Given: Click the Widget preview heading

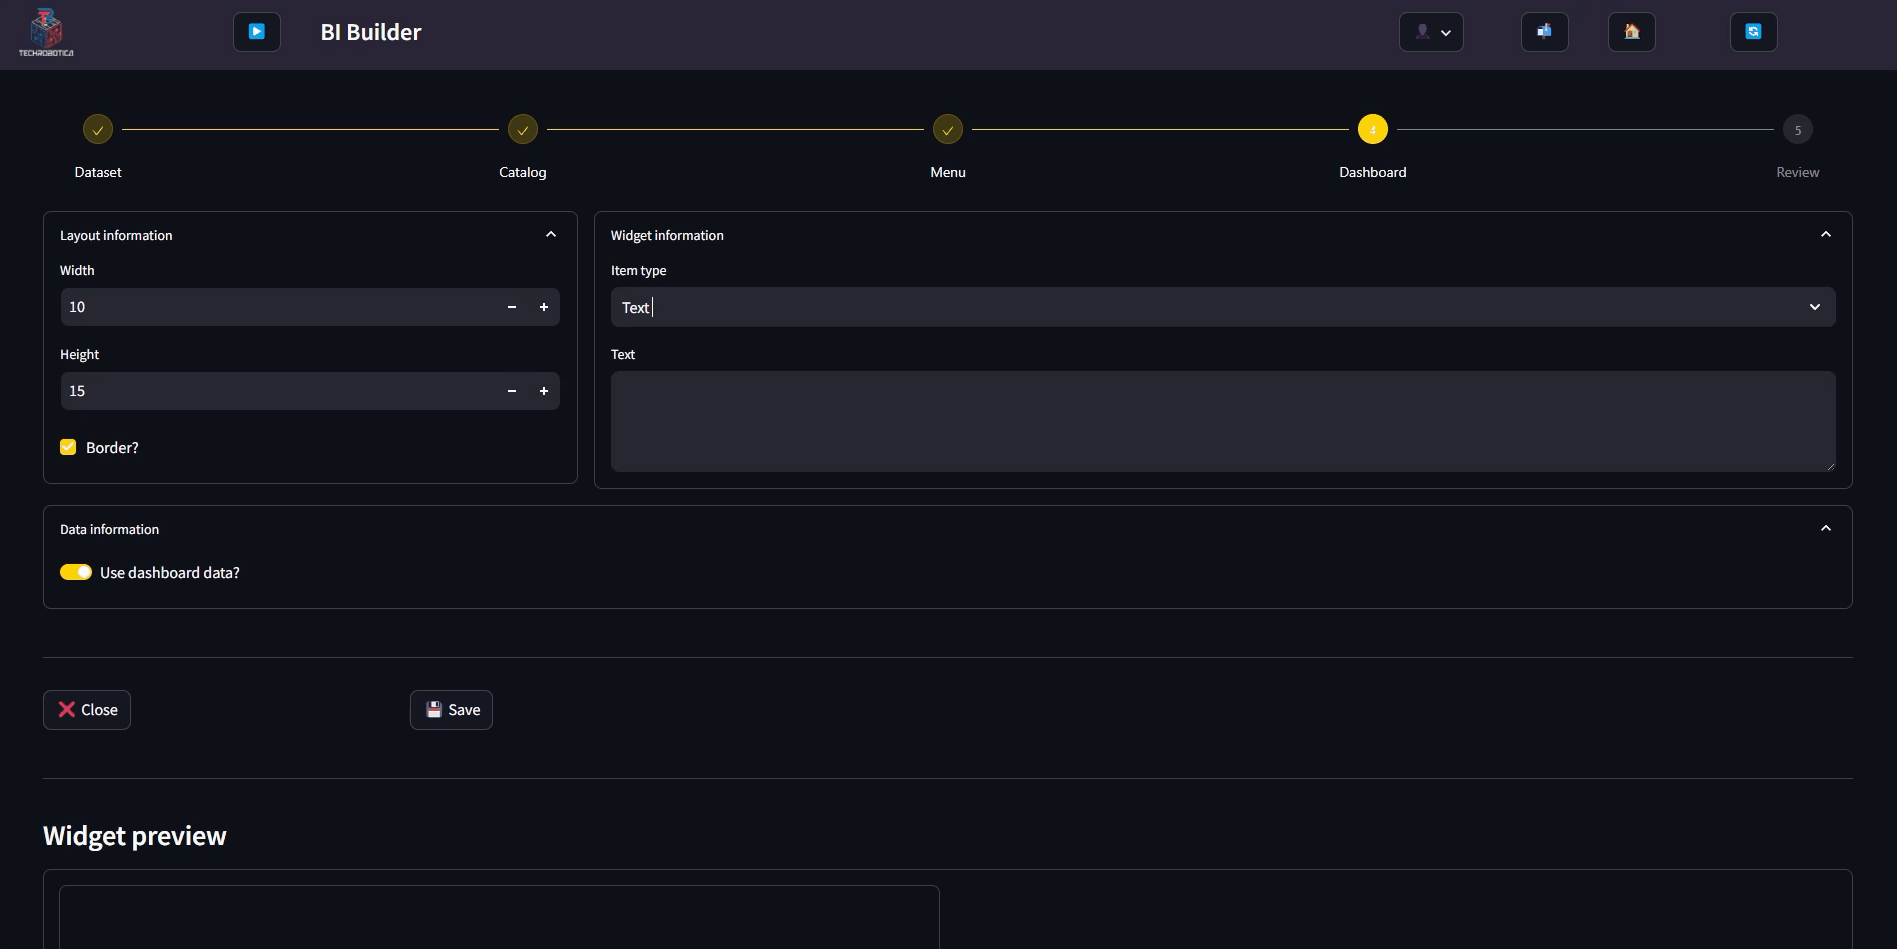Looking at the screenshot, I should [135, 836].
